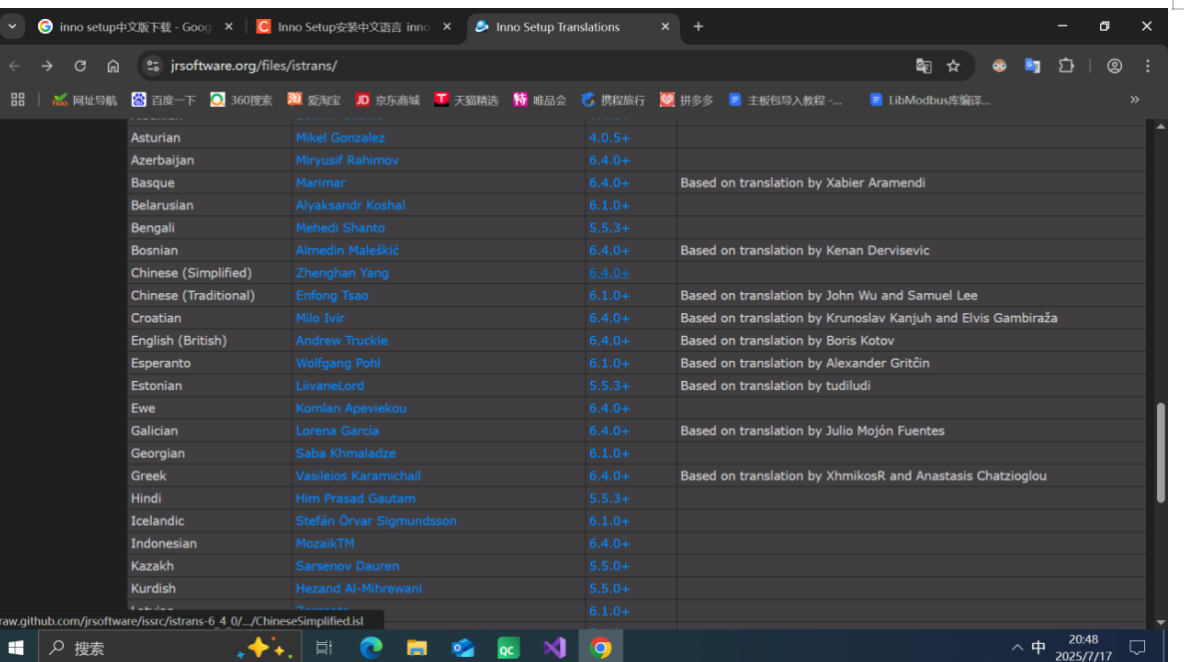Download the Chinese (Traditional) 6.1.0+ file
This screenshot has height=662, width=1184.
609,296
